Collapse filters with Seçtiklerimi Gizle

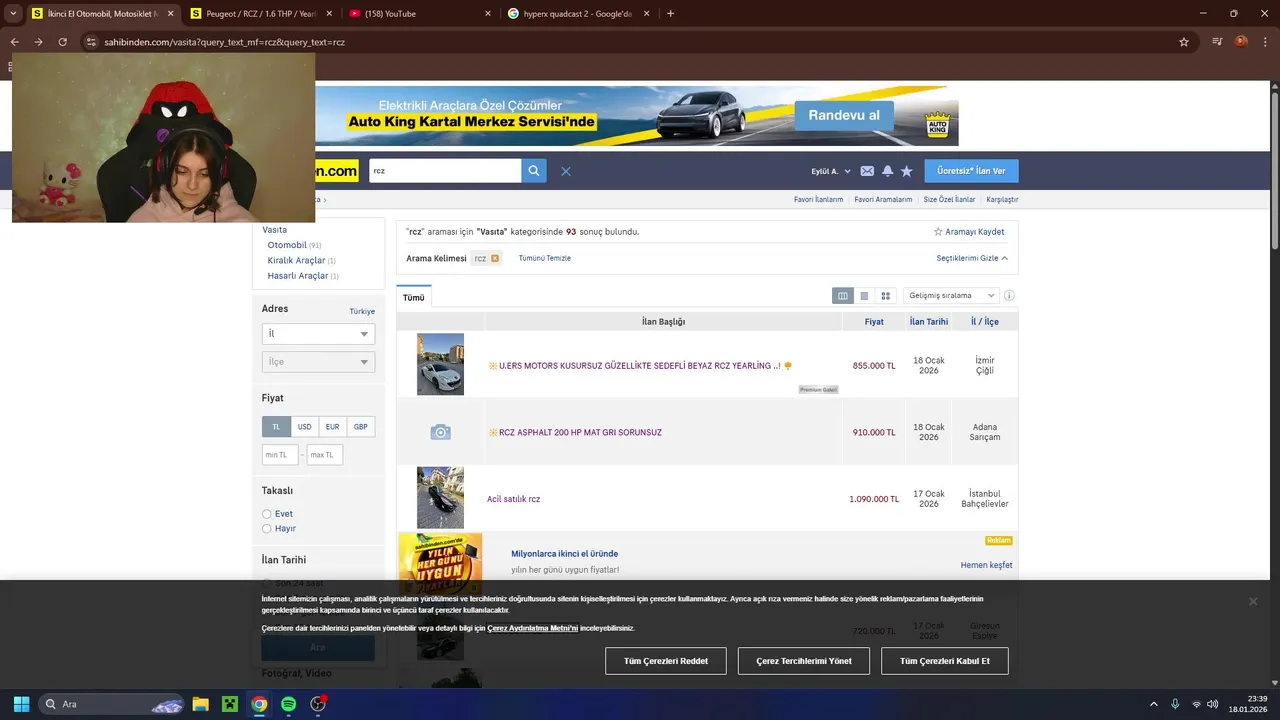[972, 258]
